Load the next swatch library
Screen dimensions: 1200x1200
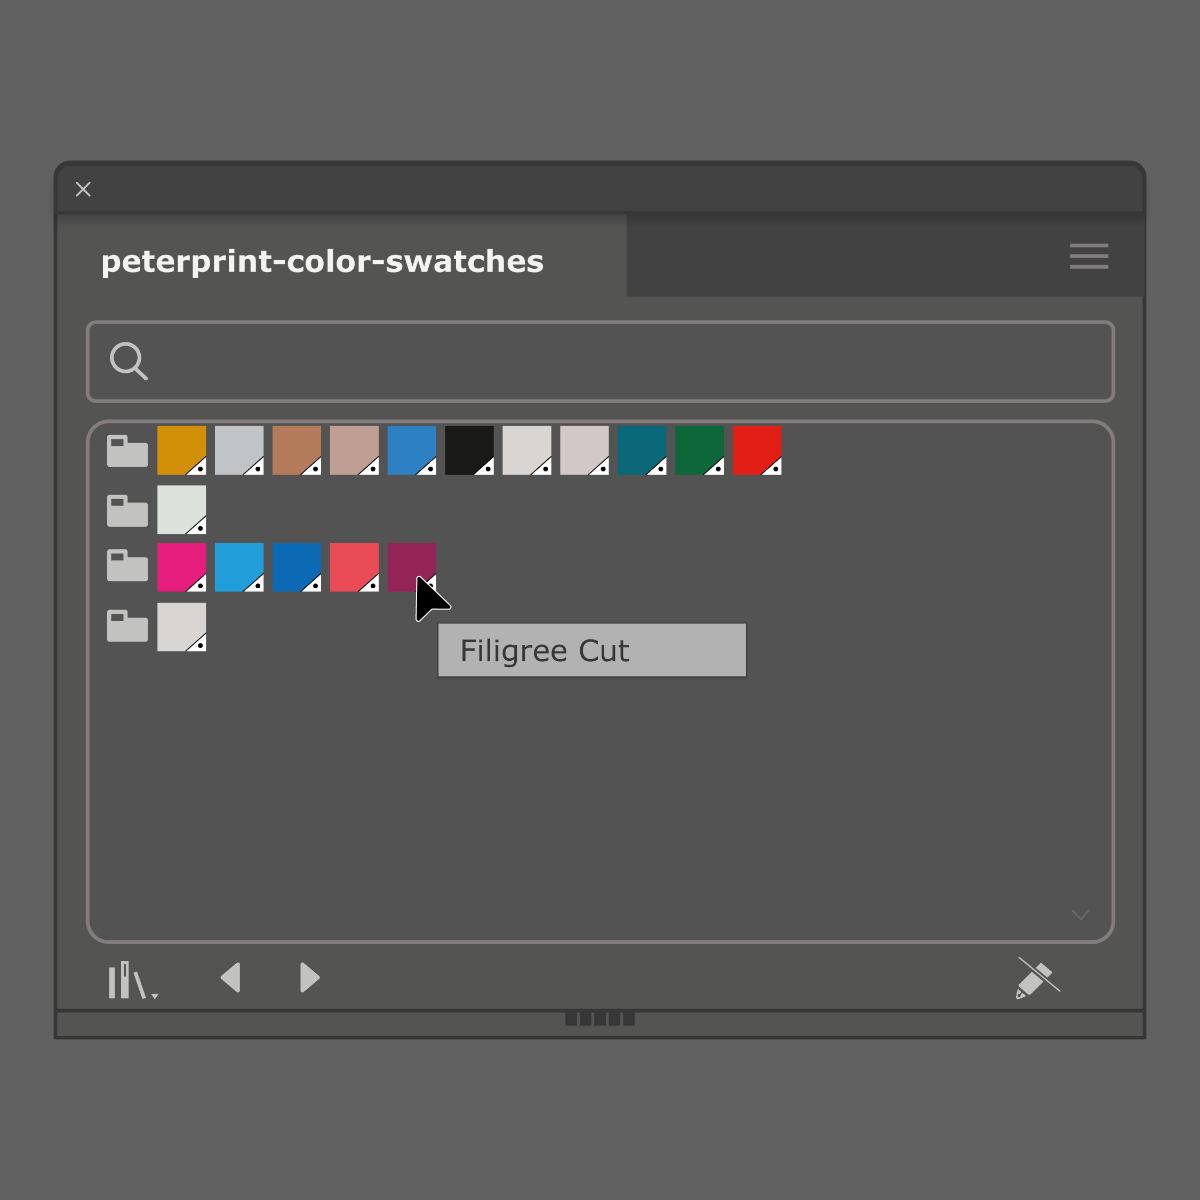pyautogui.click(x=309, y=978)
